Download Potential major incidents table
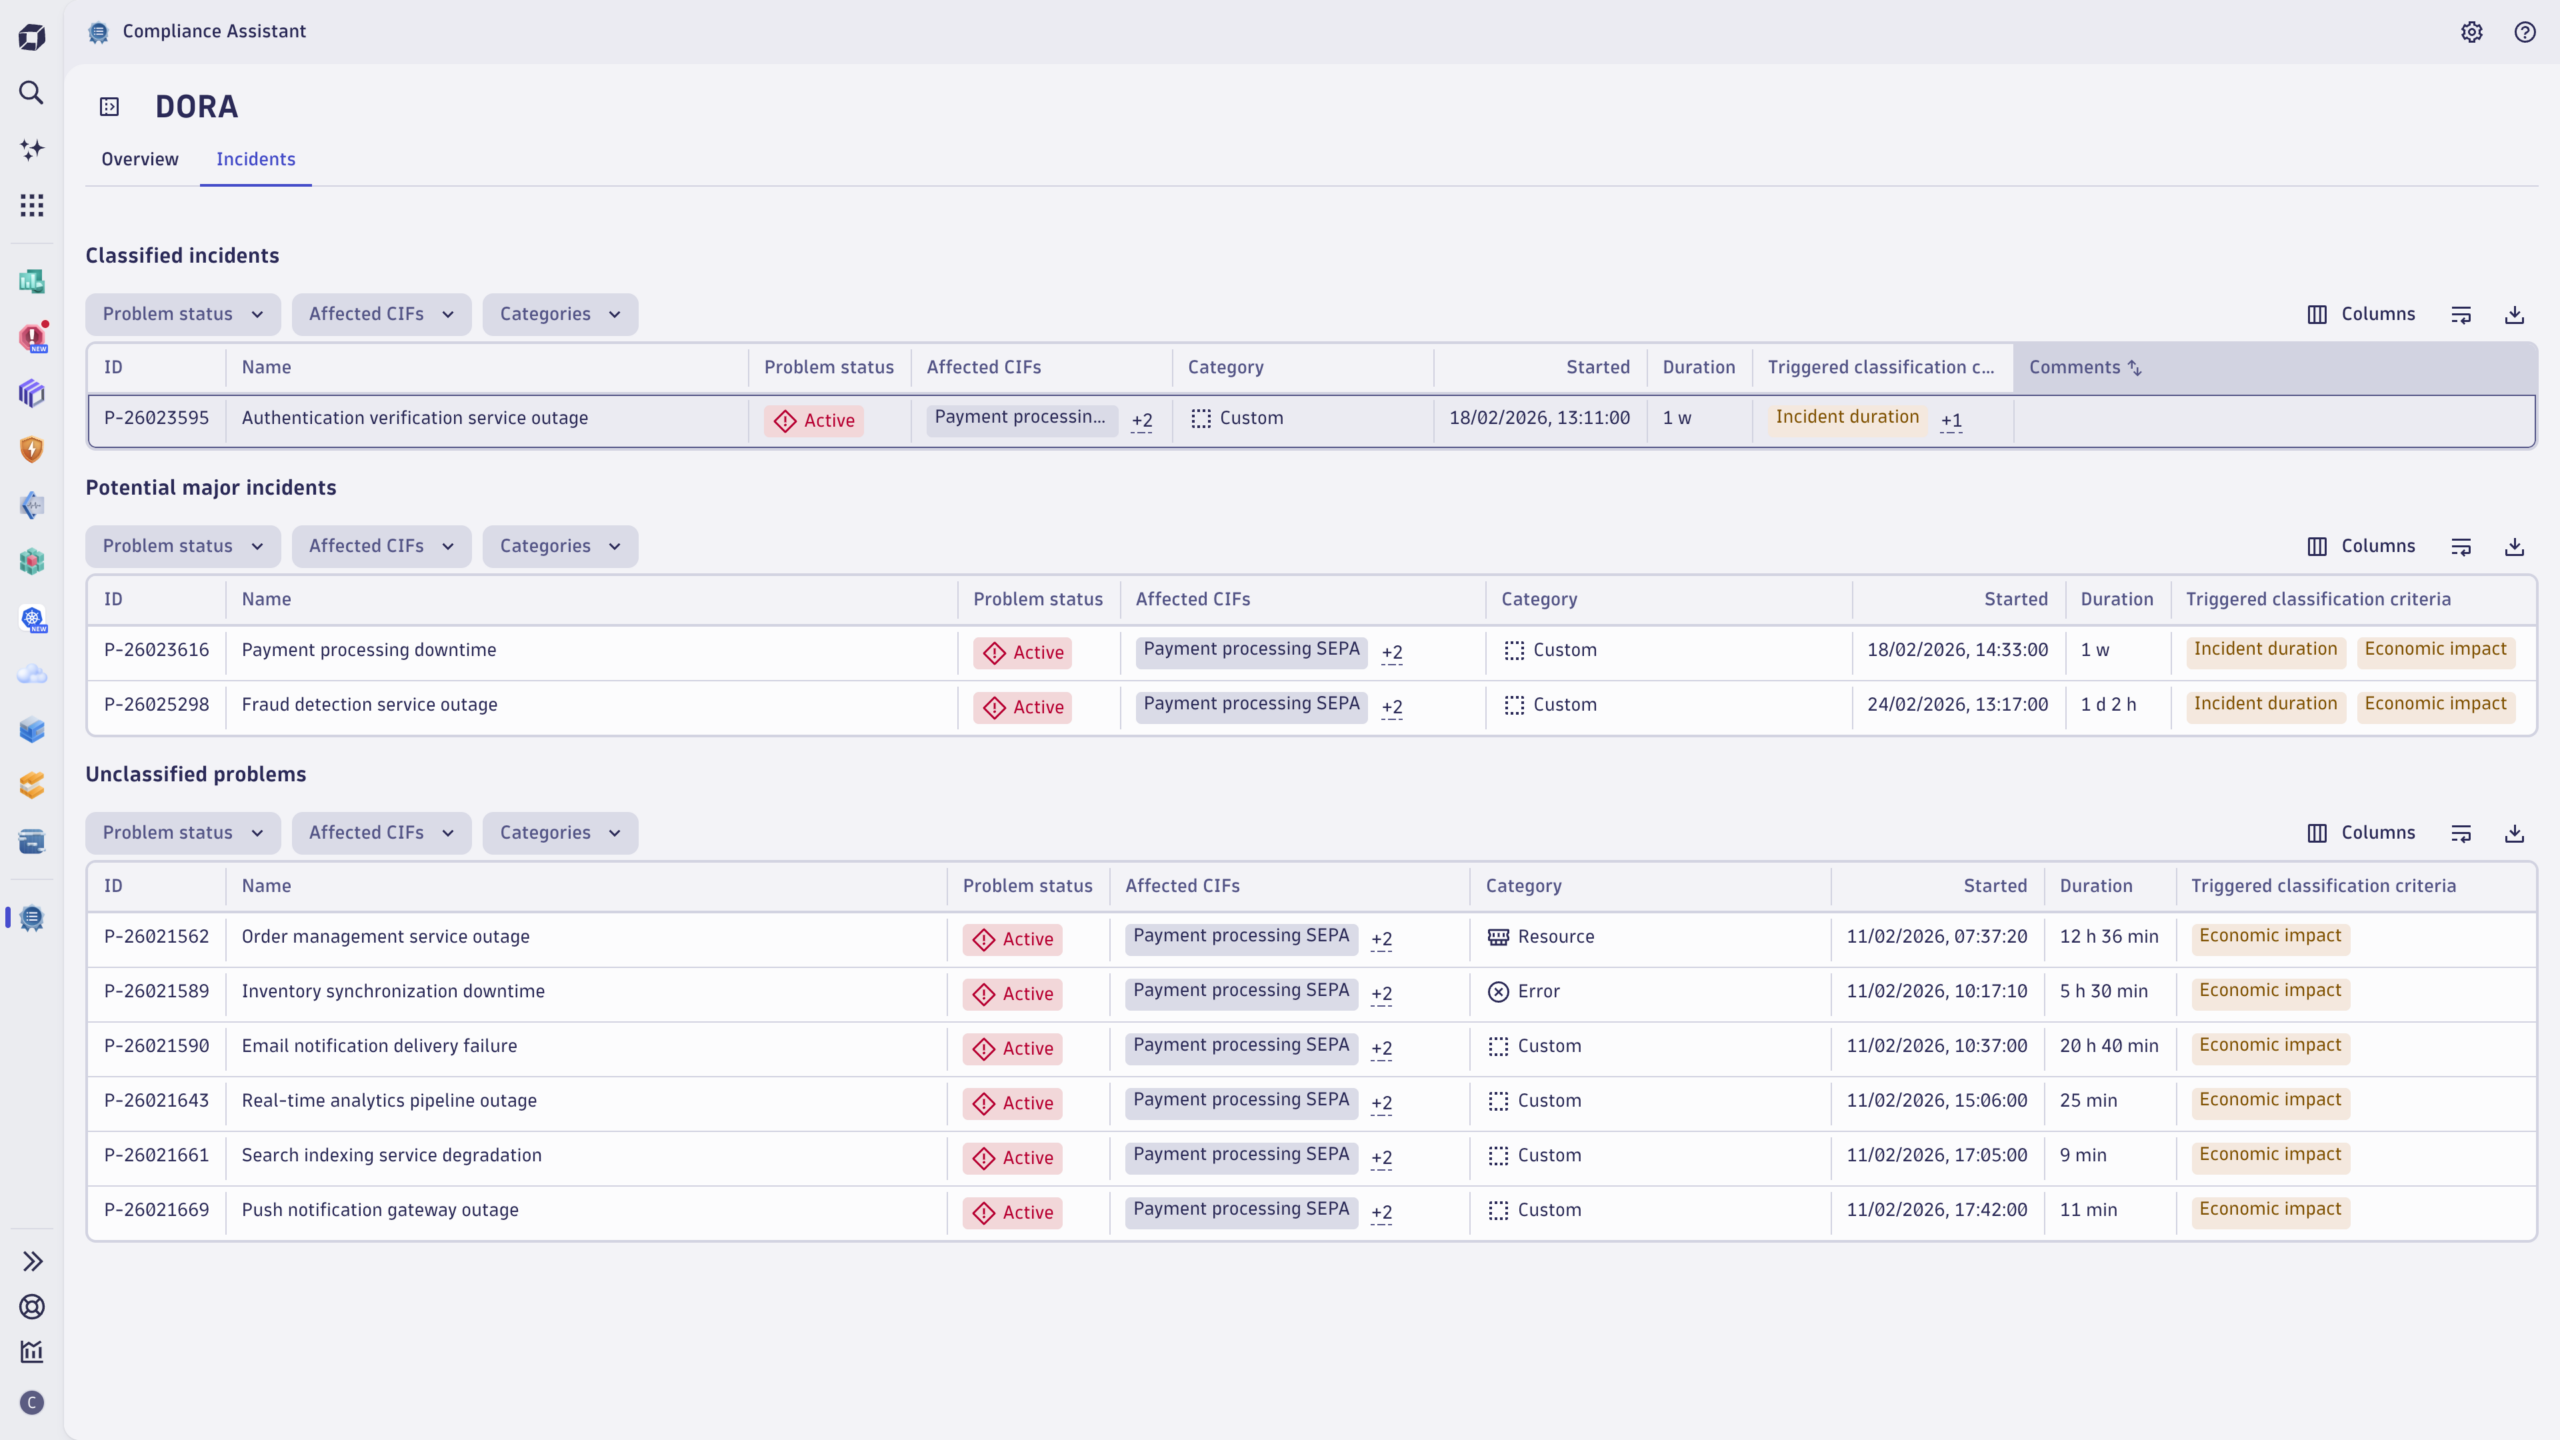 tap(2514, 547)
